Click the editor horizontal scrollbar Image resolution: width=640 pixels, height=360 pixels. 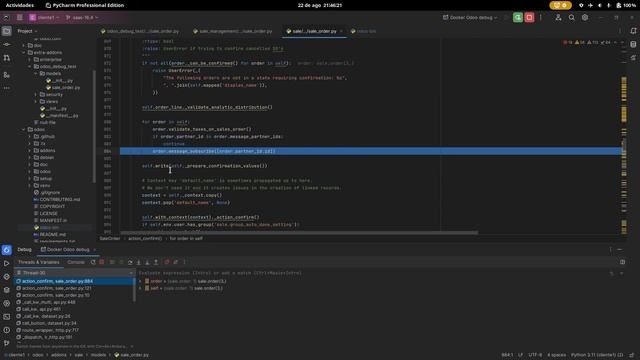tap(299, 233)
